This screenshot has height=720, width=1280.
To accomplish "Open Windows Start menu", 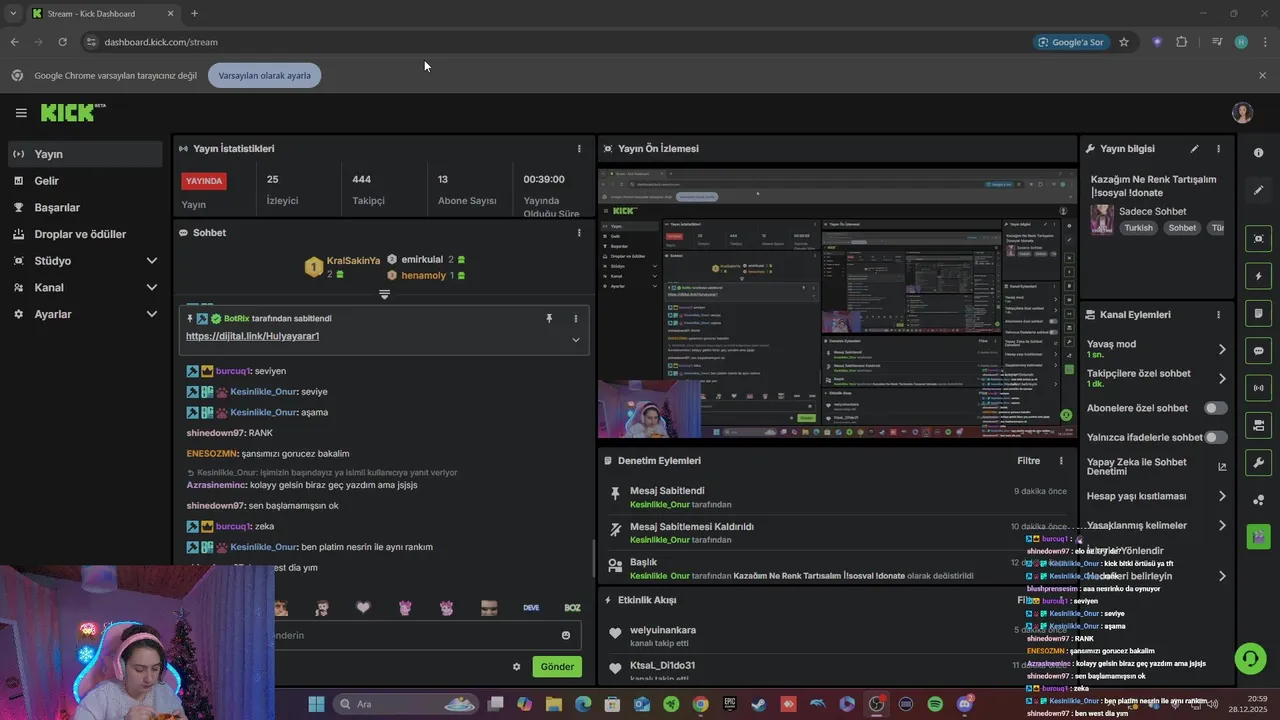I will (x=316, y=704).
